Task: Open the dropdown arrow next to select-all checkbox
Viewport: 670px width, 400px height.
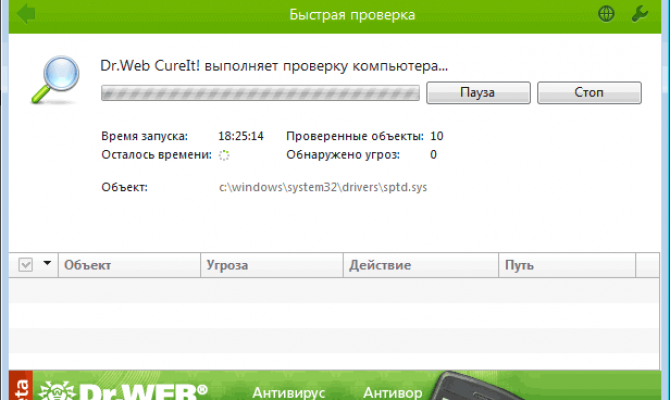Action: point(47,263)
